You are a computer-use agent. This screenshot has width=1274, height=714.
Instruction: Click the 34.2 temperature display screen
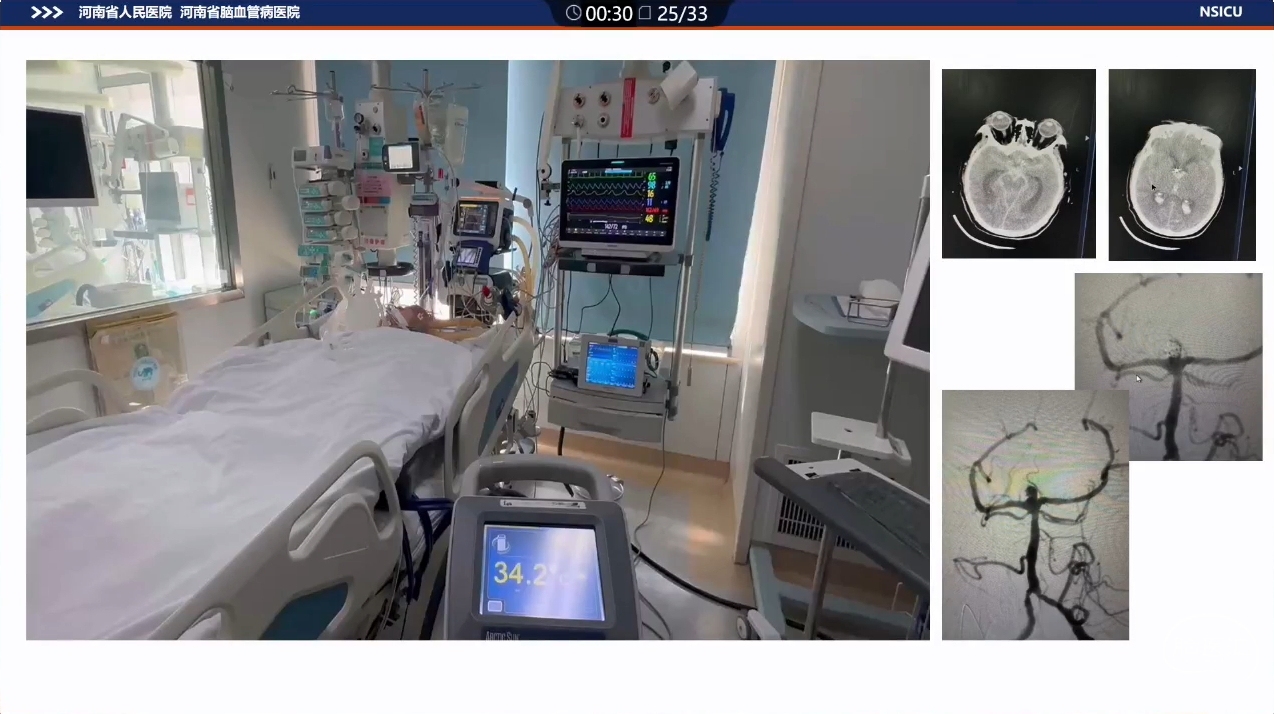544,571
